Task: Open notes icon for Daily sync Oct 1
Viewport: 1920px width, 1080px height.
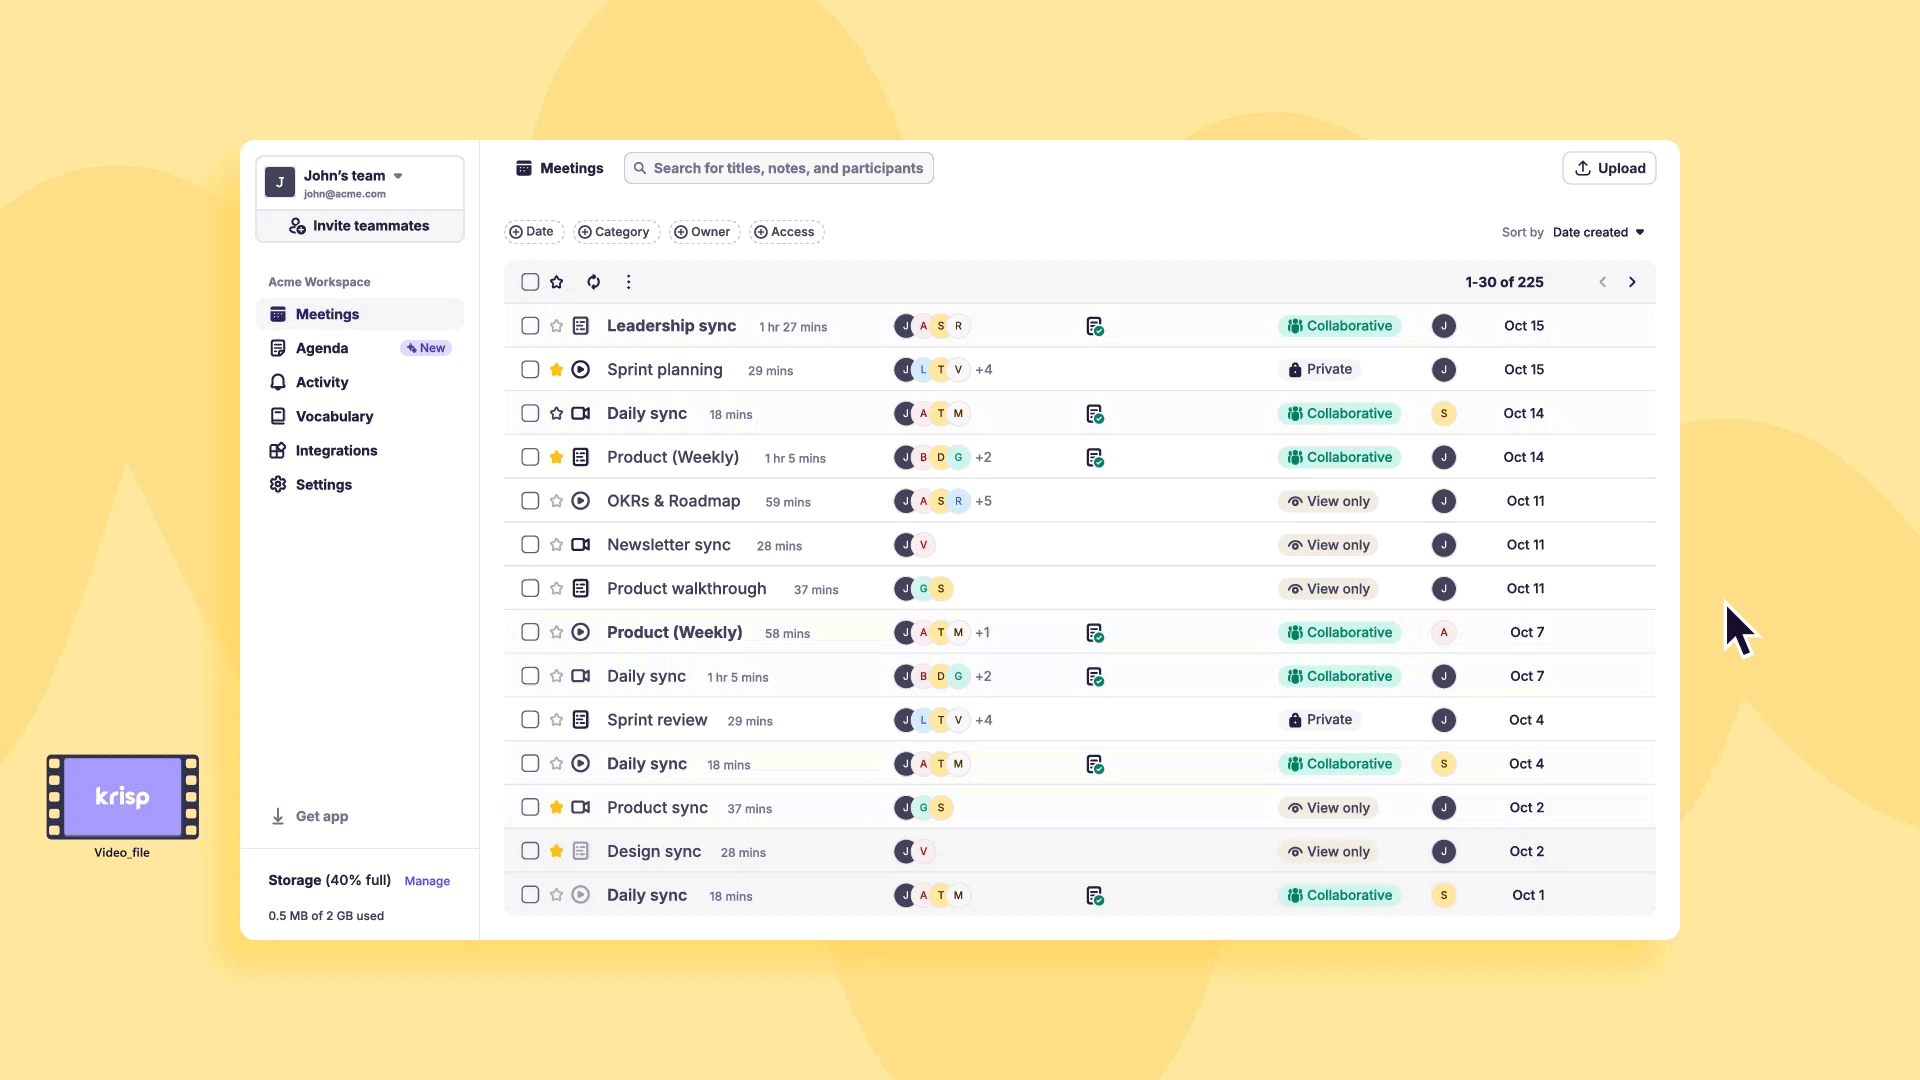Action: click(x=1095, y=895)
